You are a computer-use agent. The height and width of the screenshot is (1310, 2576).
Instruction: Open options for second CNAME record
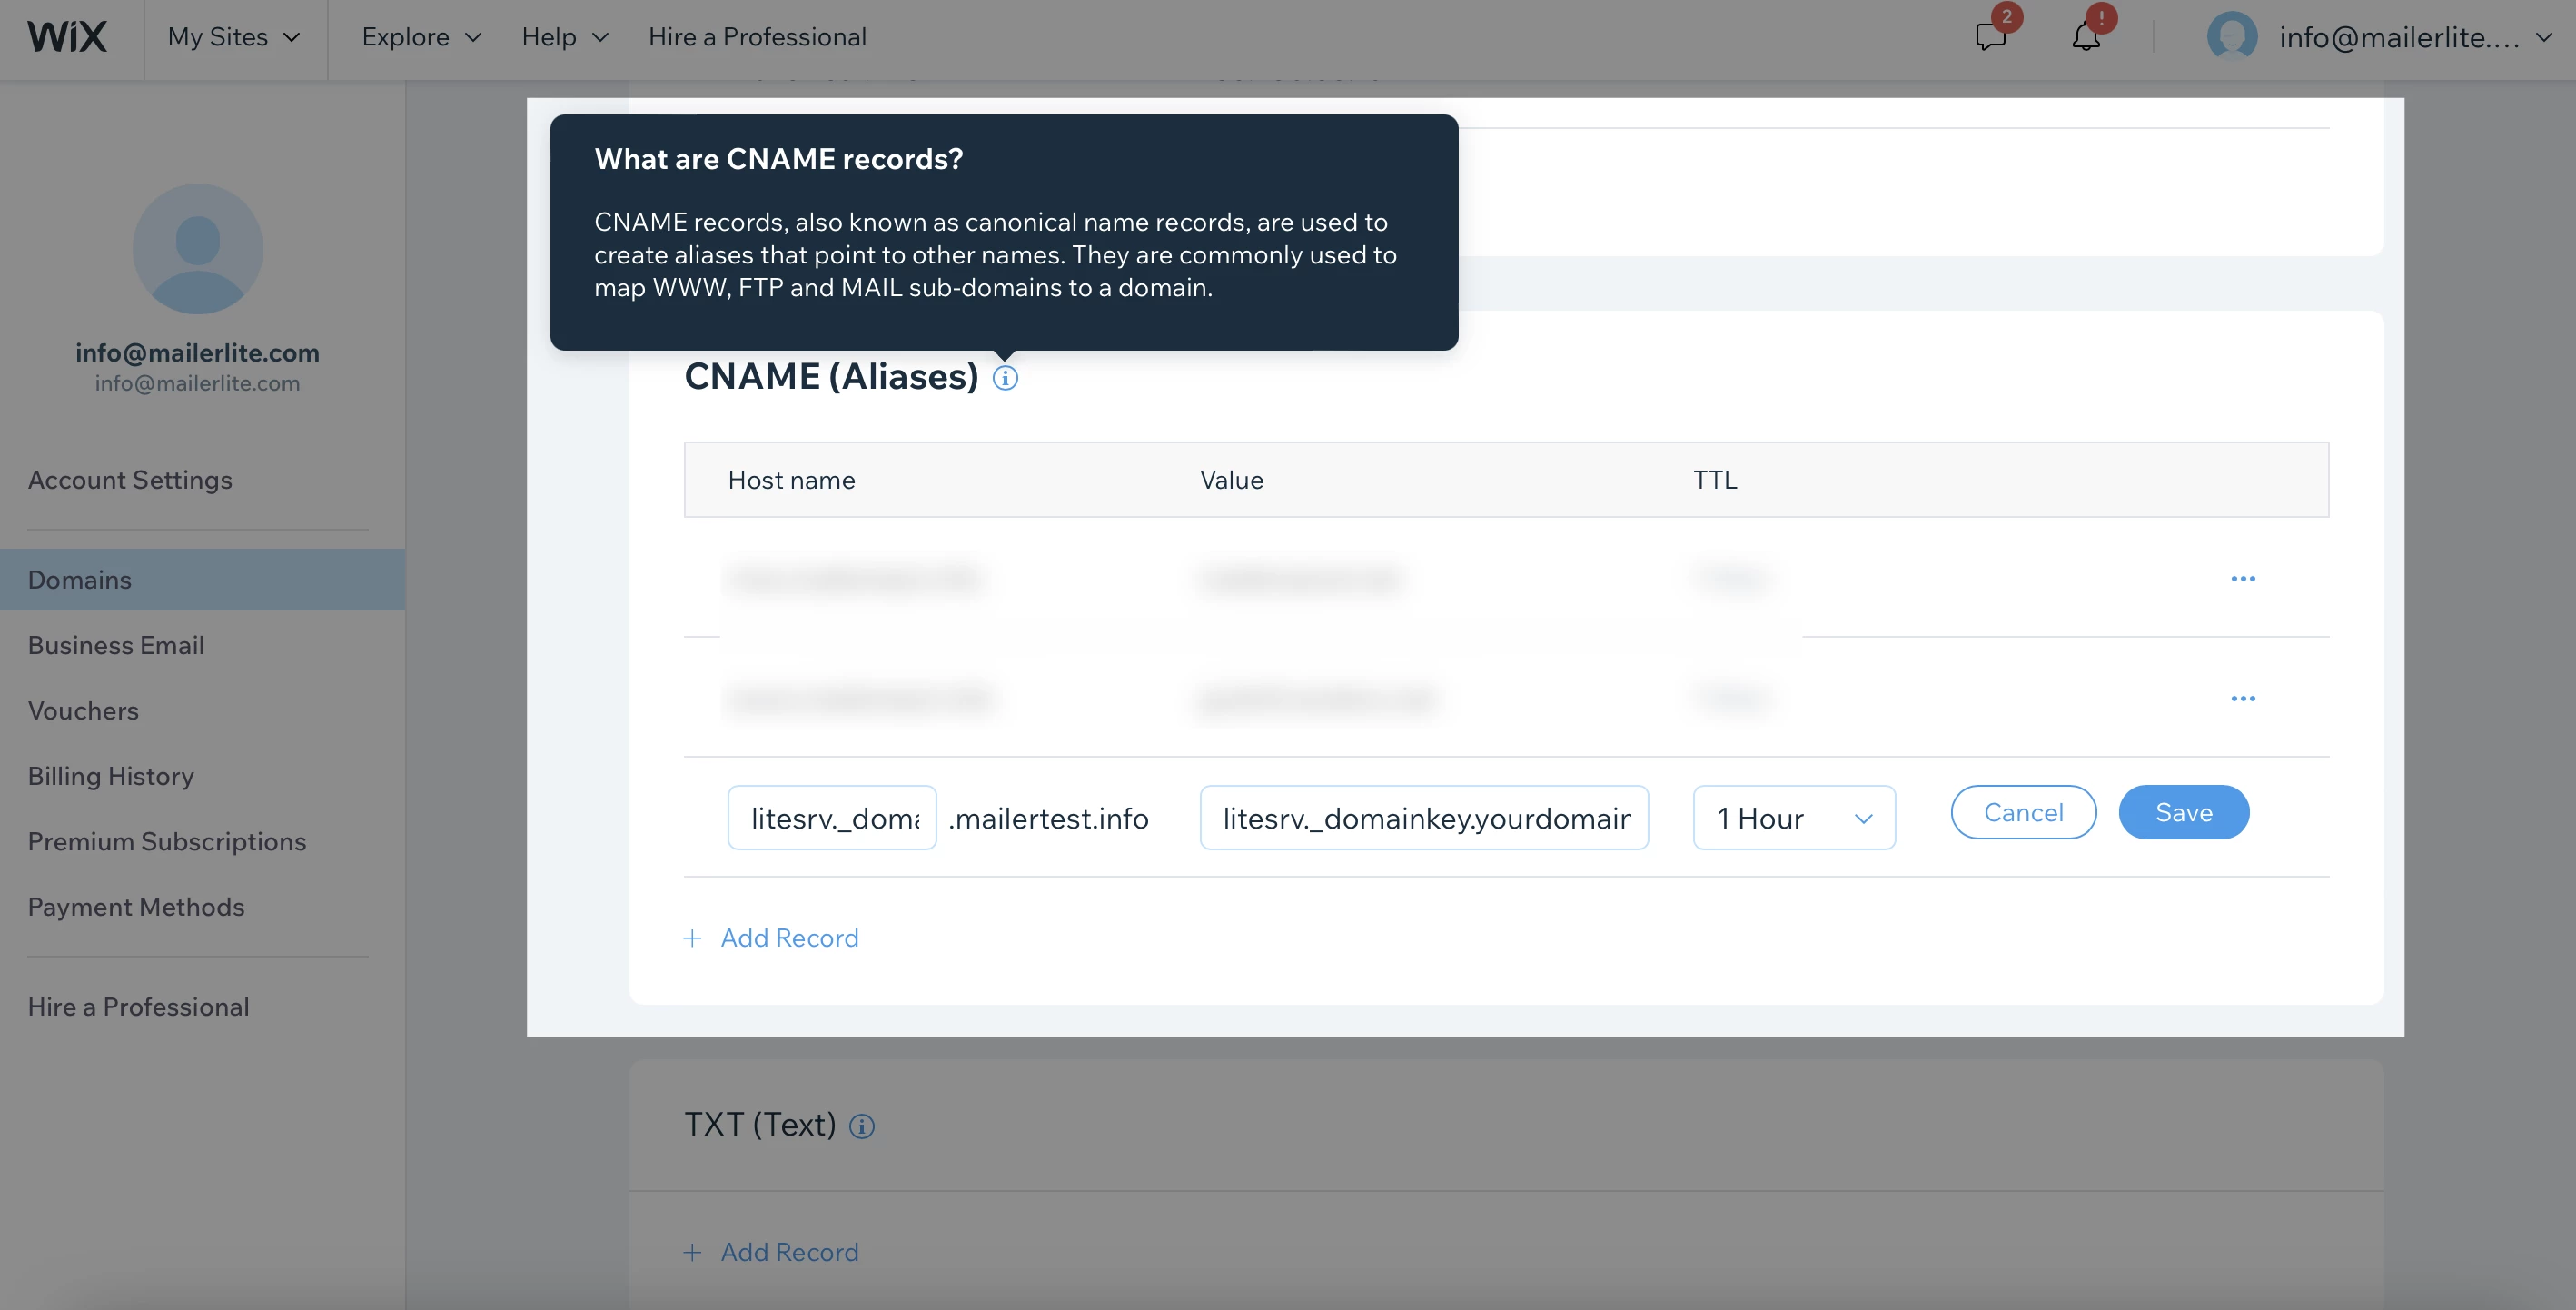[2242, 698]
